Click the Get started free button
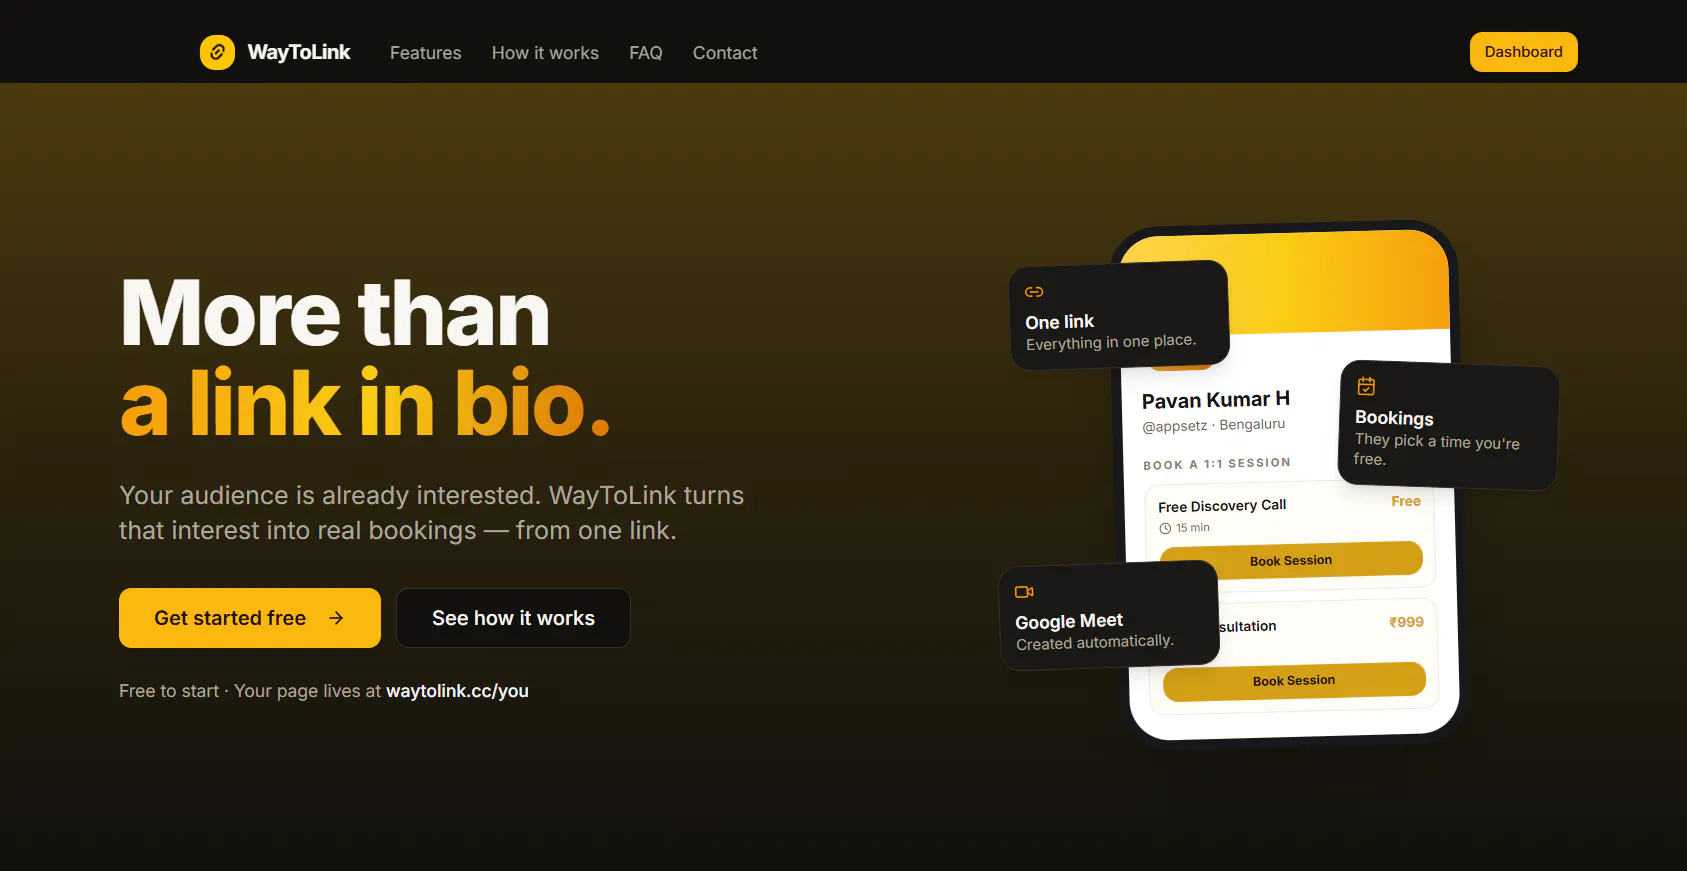 (250, 618)
